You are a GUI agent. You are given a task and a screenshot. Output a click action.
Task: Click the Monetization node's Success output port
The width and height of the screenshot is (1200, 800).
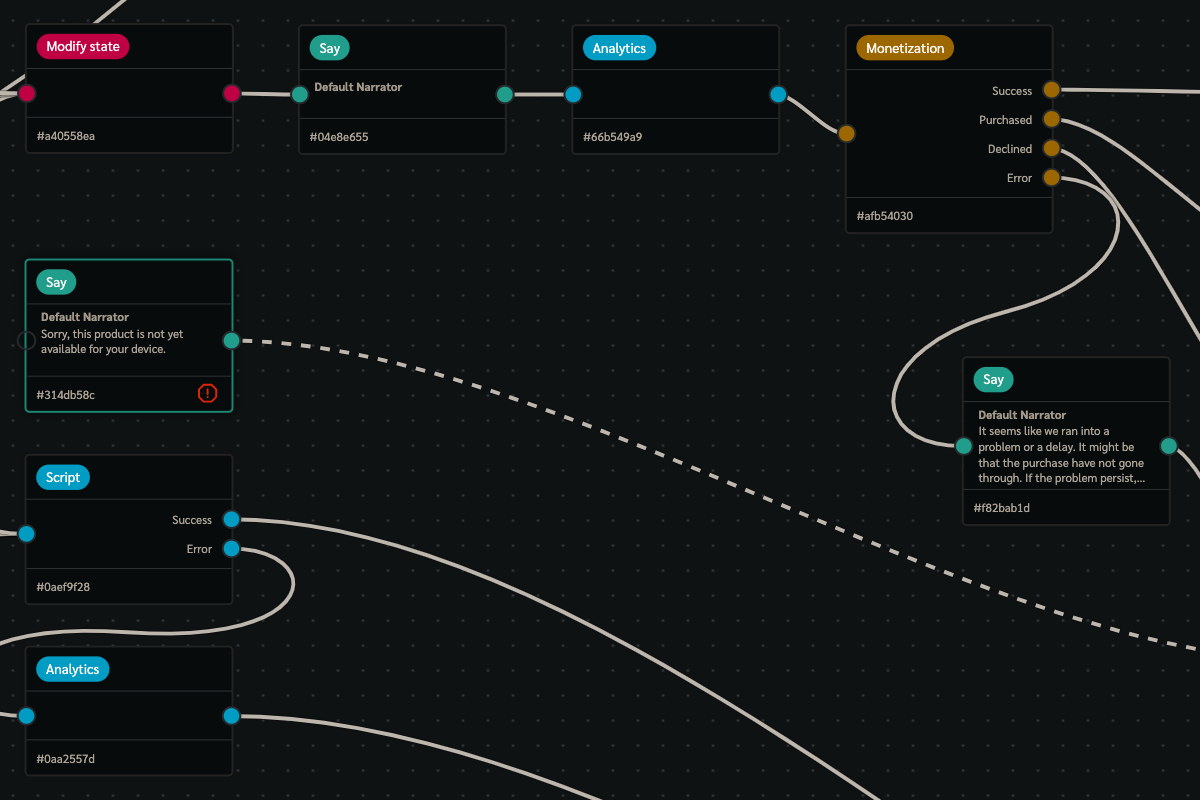click(x=1051, y=90)
